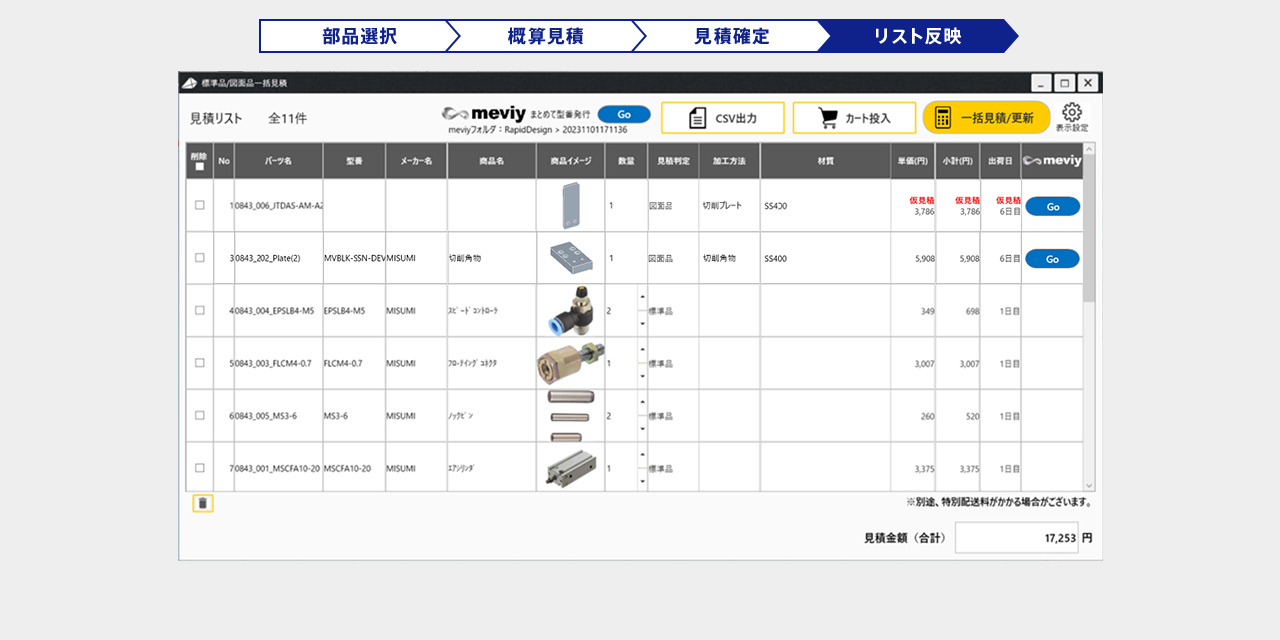Click the application logo in the title bar

coord(189,82)
